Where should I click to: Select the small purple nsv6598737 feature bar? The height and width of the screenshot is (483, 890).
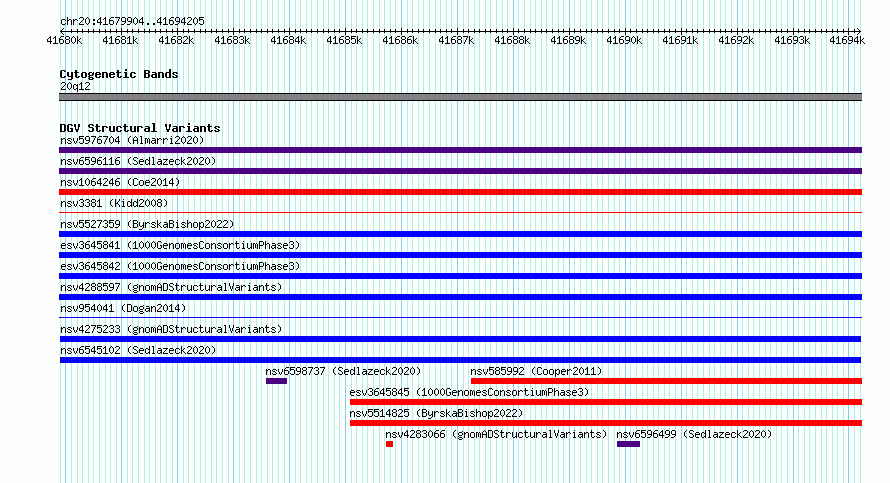(x=276, y=381)
